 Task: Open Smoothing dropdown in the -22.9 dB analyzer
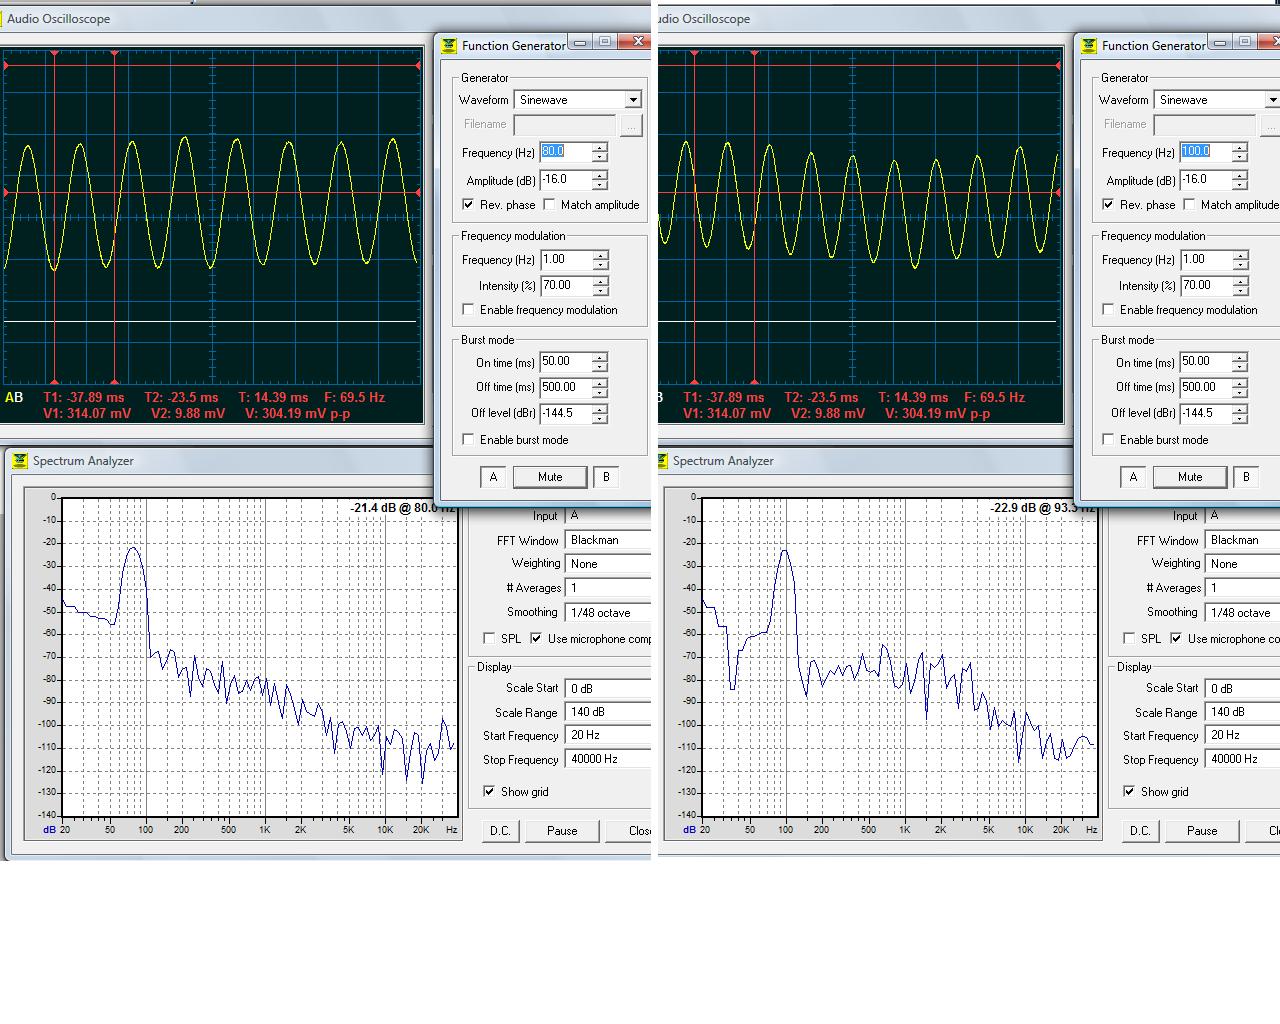tap(1242, 613)
